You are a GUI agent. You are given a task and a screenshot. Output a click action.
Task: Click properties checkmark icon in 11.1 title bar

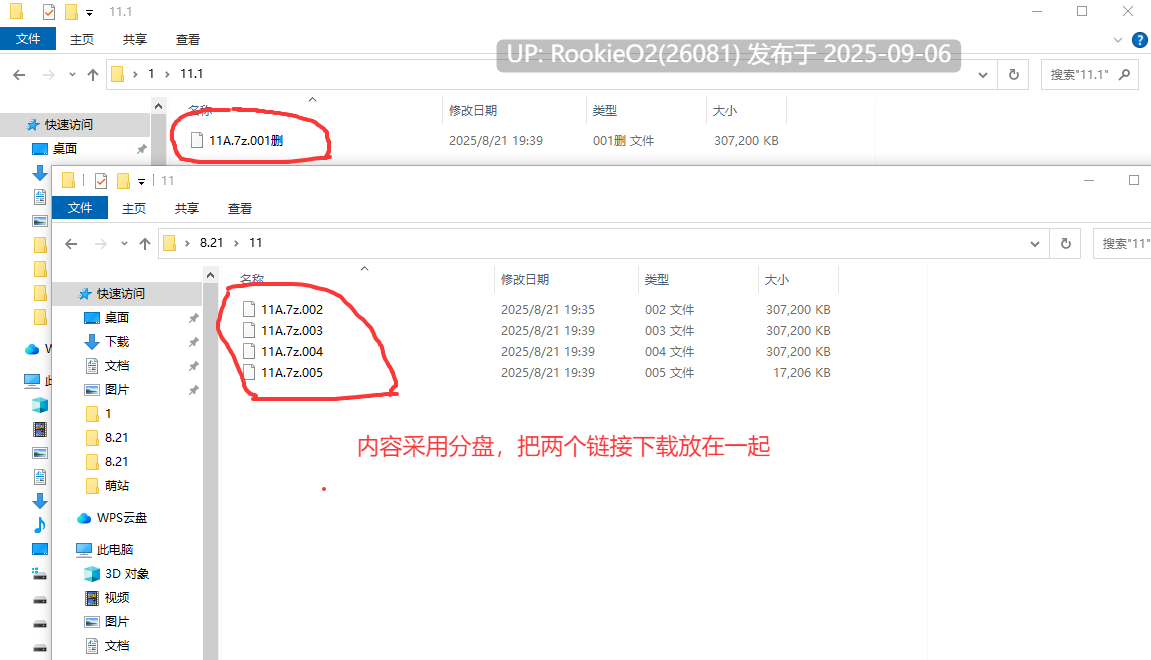[48, 12]
